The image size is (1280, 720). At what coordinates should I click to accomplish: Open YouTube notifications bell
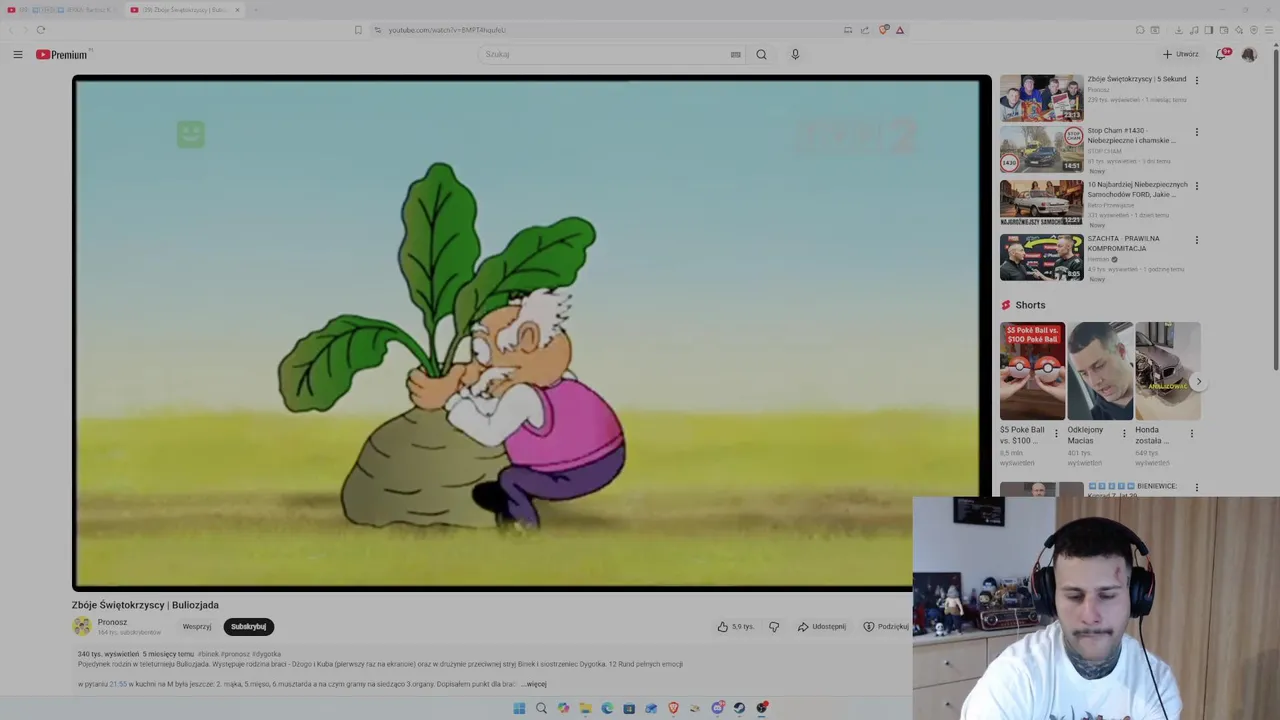1221,55
